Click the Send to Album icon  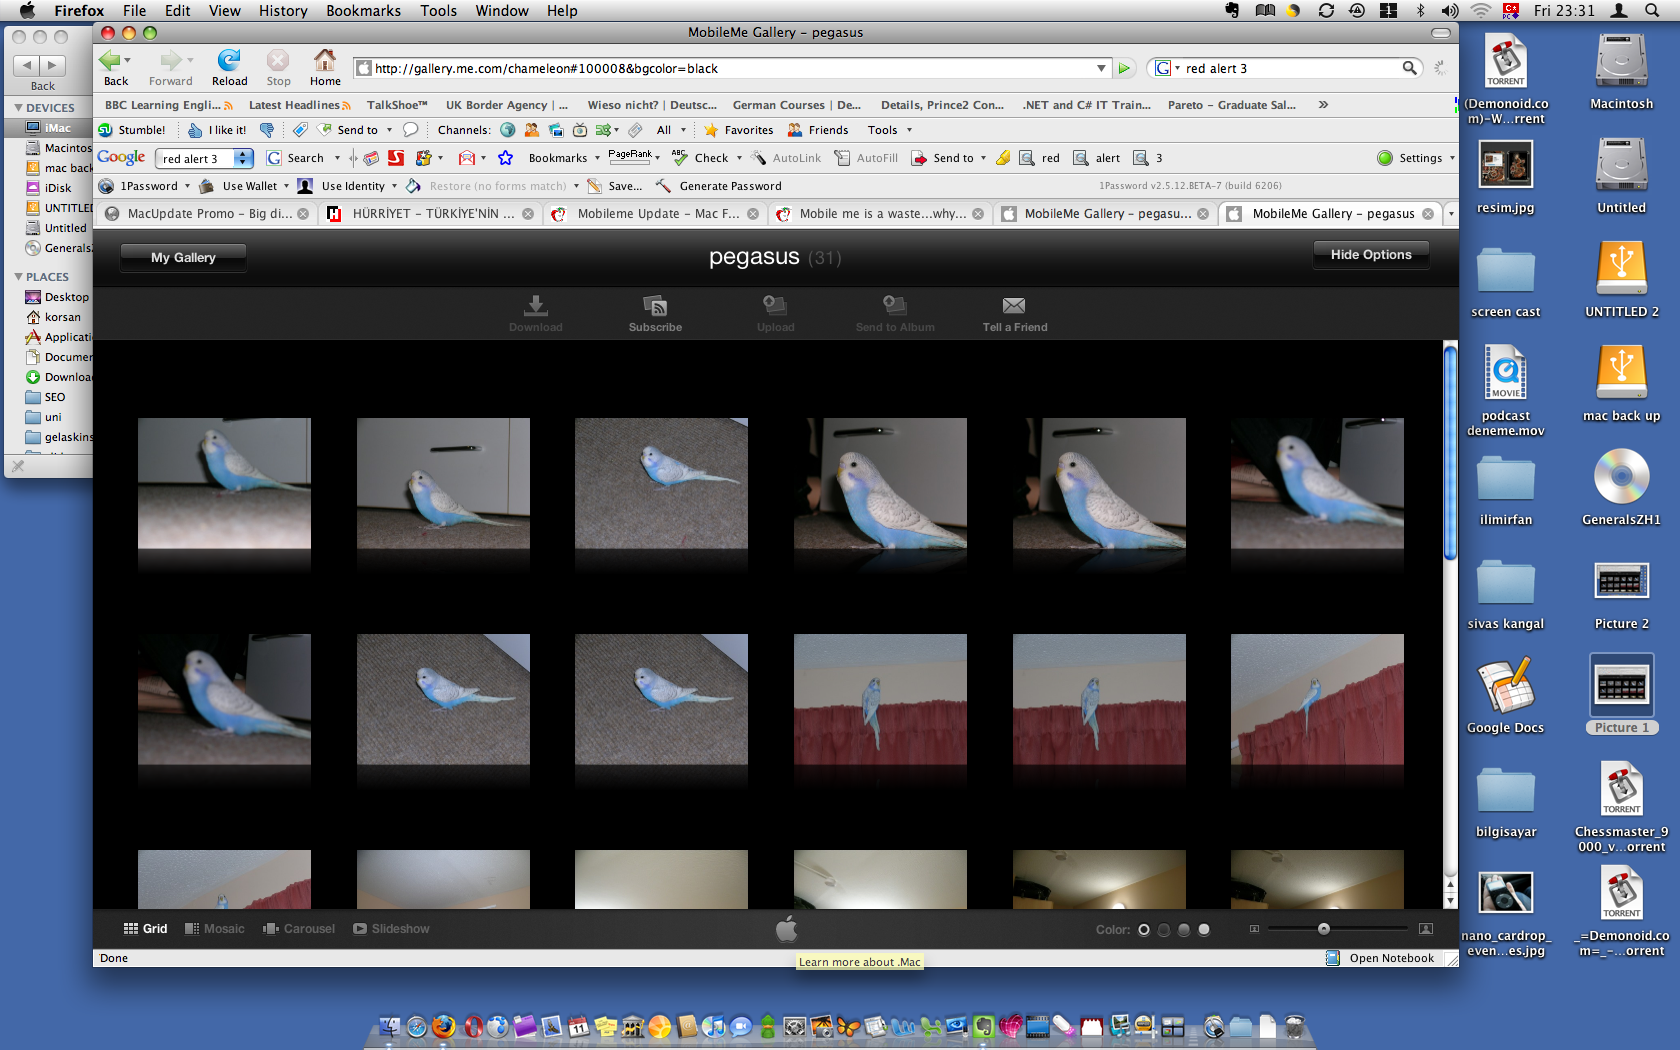tap(895, 305)
